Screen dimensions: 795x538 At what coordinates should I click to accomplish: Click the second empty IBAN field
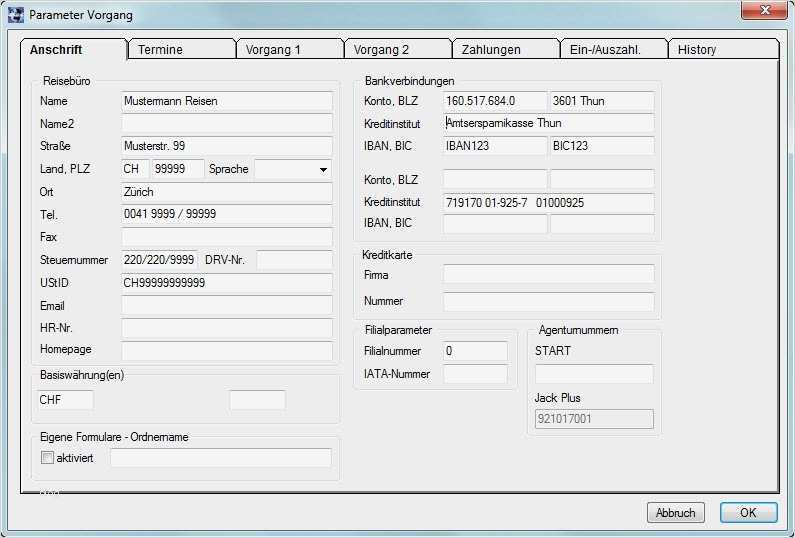tap(495, 224)
